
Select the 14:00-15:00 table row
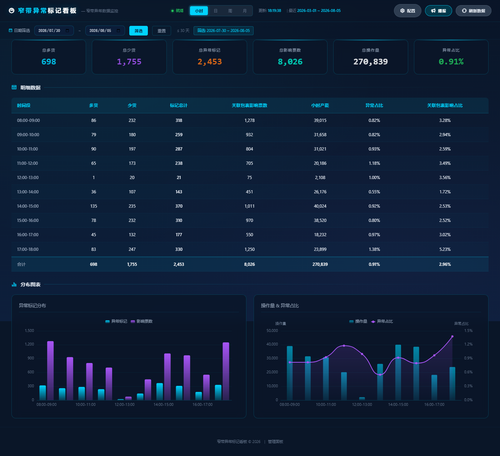[x=250, y=206]
